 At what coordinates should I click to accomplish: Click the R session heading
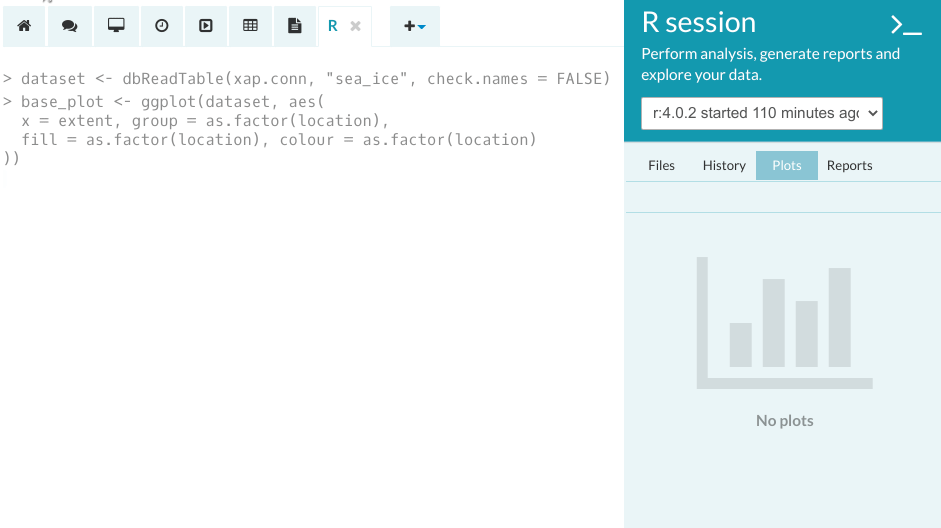tap(699, 22)
